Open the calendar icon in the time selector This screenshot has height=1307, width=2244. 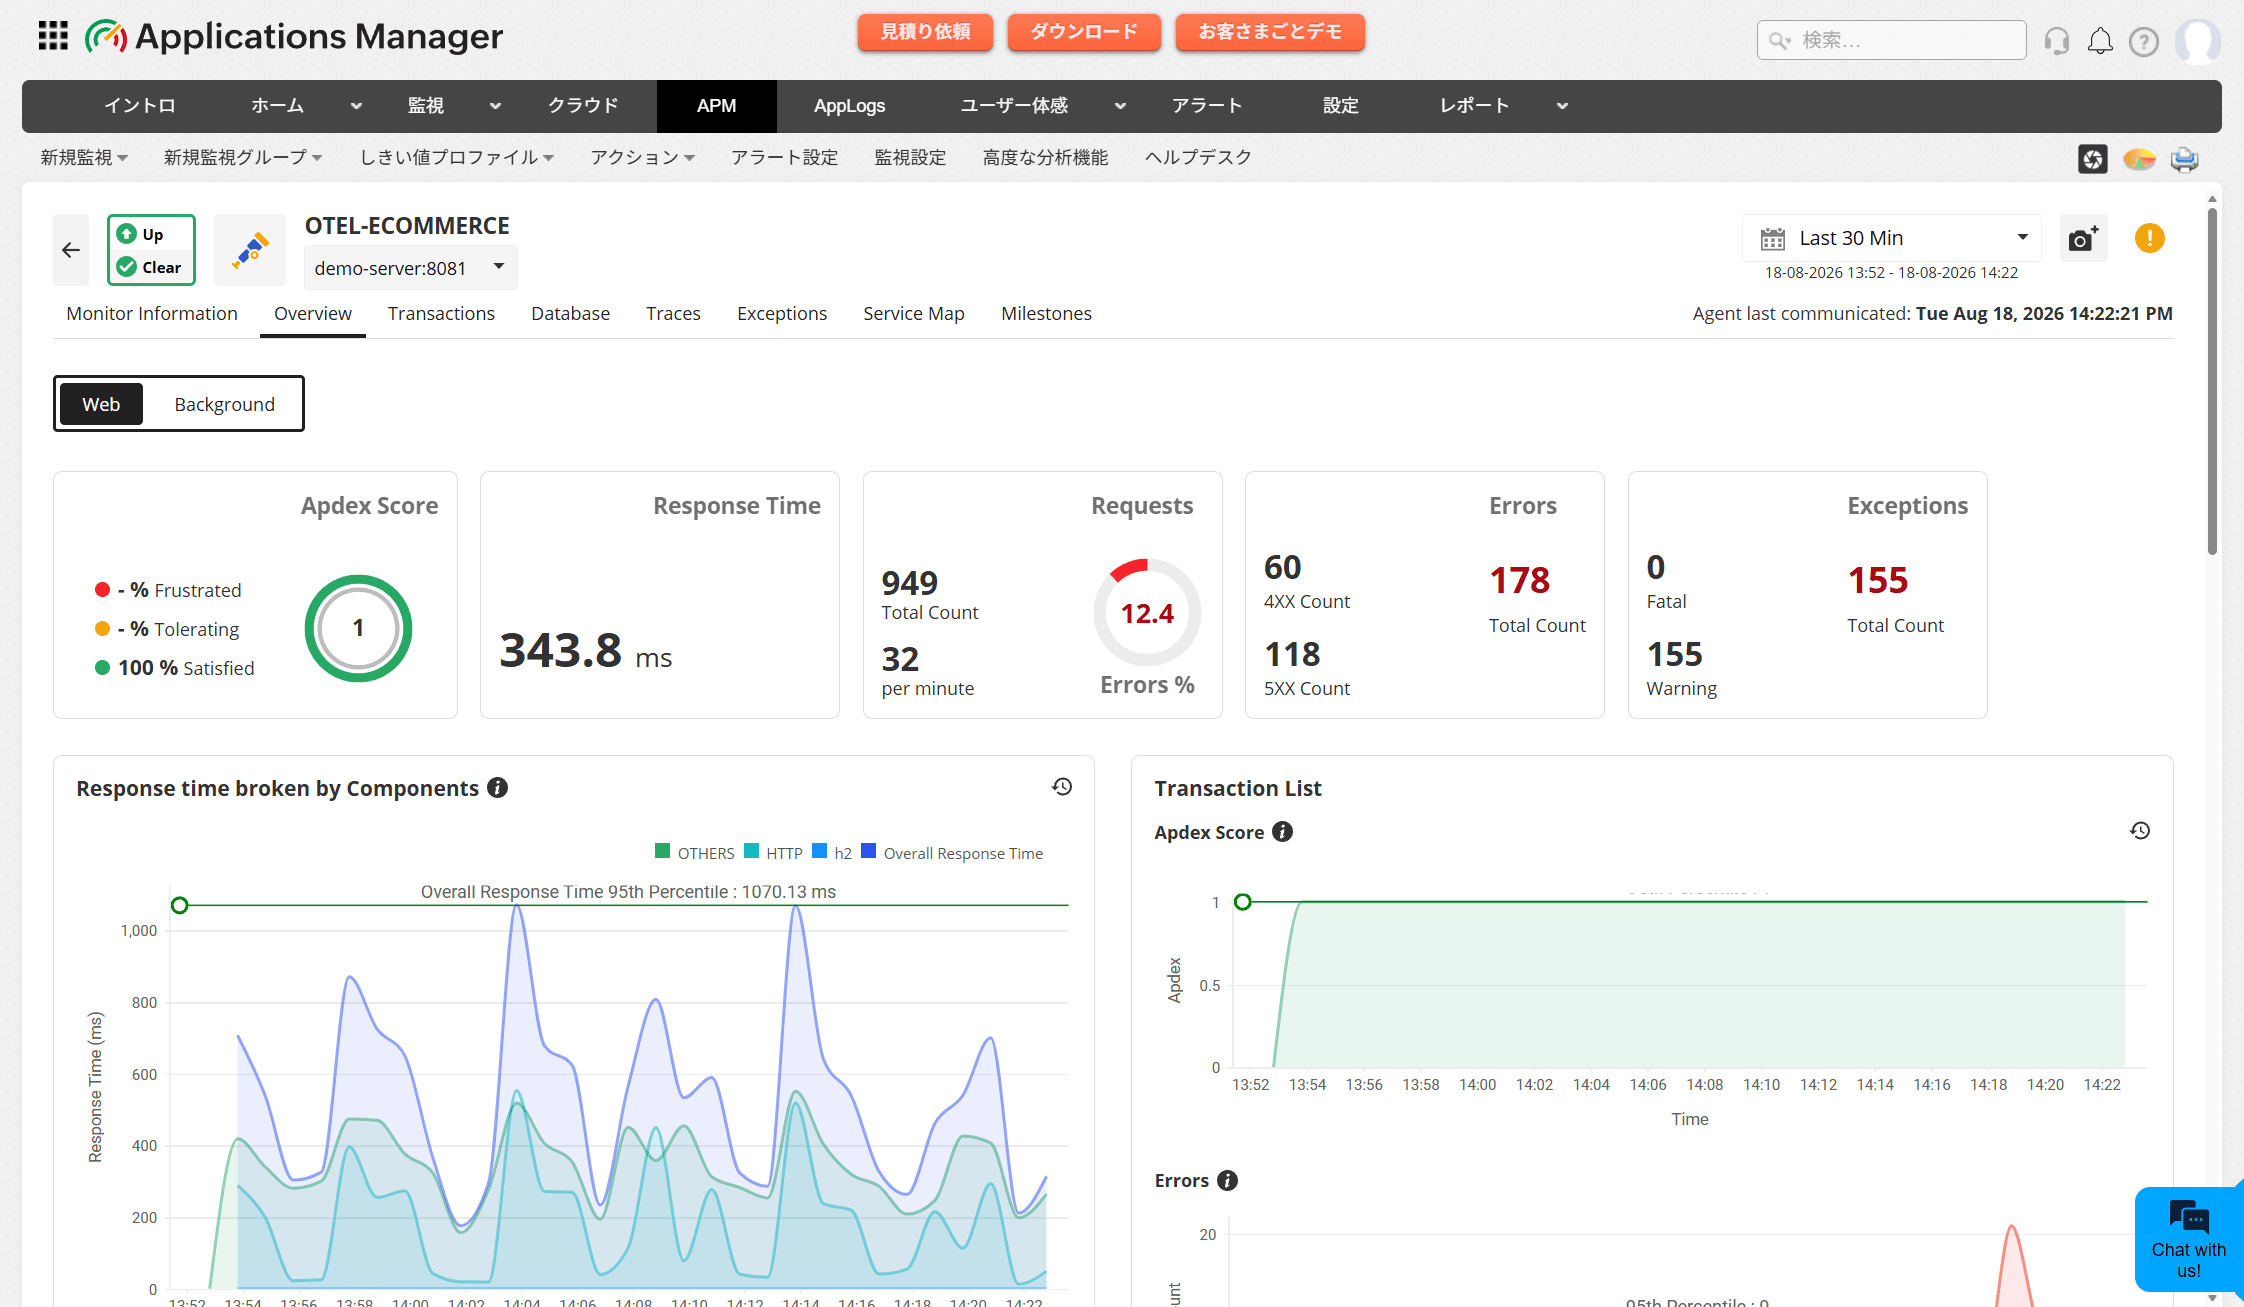(x=1773, y=239)
